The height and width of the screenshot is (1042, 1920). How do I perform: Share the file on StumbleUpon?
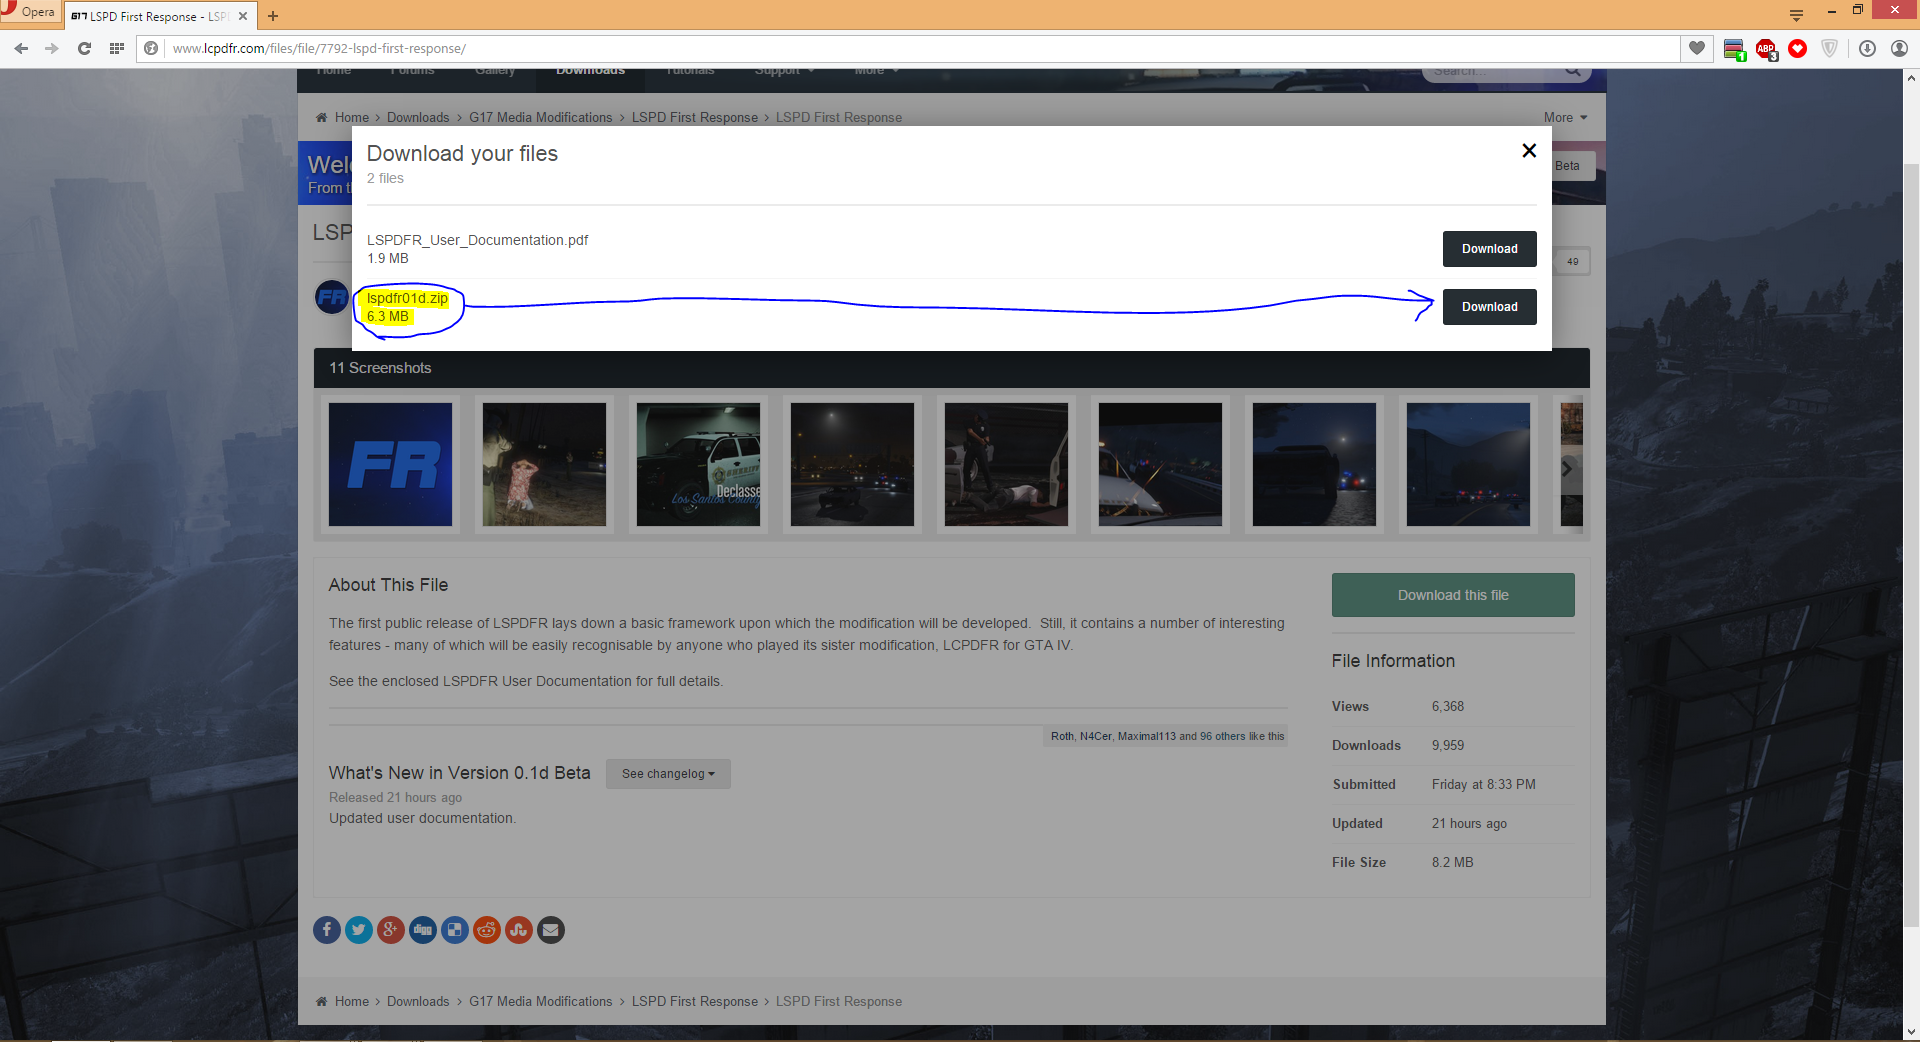[519, 930]
